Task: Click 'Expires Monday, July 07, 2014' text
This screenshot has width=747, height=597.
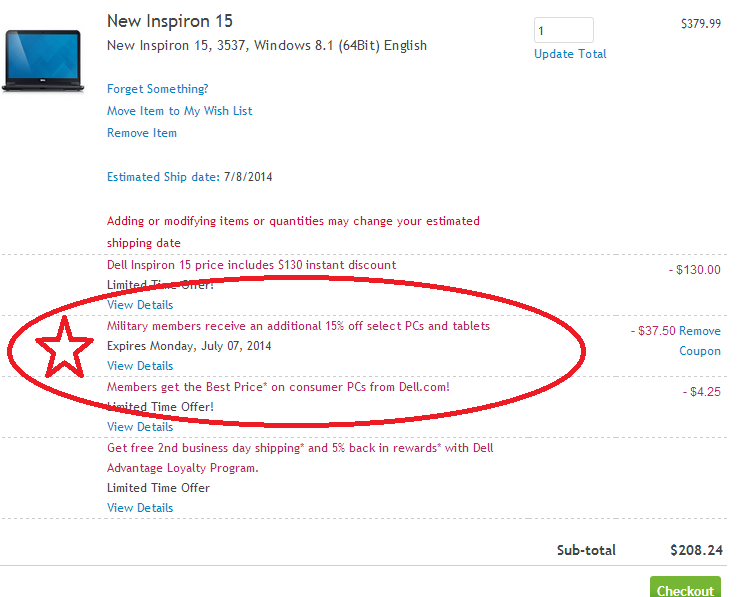Action: pyautogui.click(x=189, y=346)
